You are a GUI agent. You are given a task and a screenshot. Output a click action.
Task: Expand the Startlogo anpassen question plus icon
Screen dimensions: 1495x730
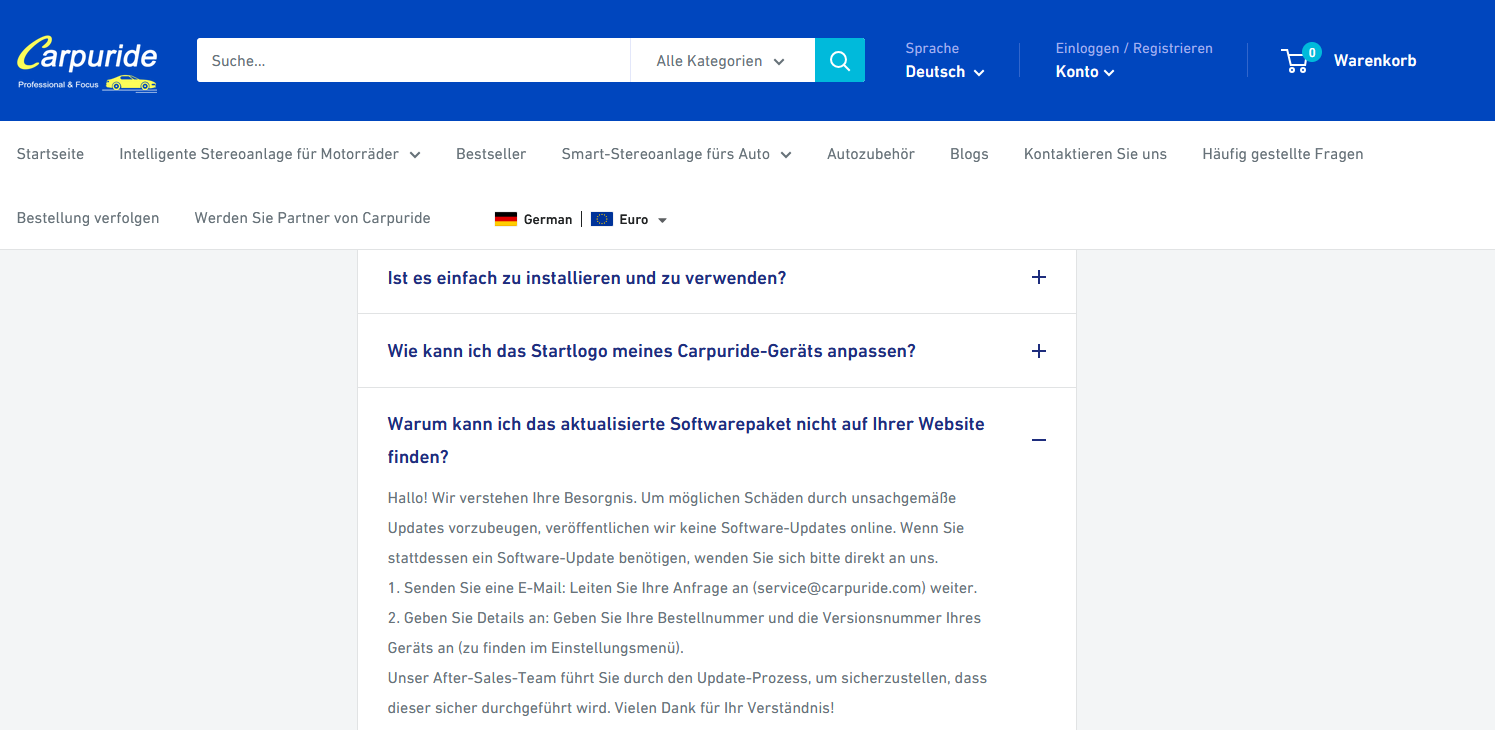click(x=1039, y=351)
